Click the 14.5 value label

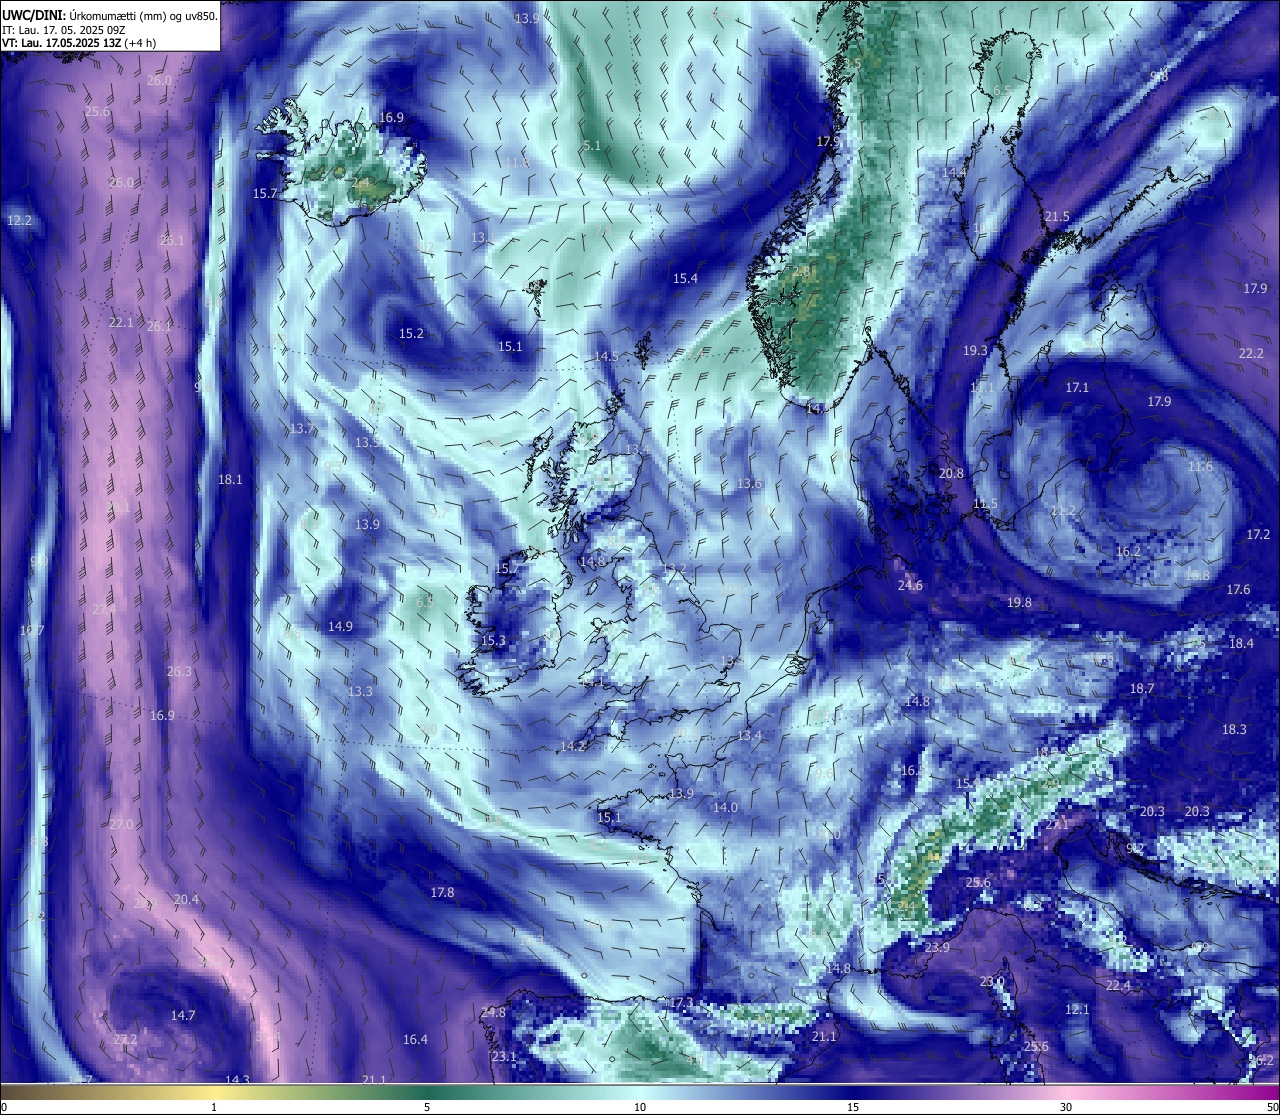(x=606, y=356)
